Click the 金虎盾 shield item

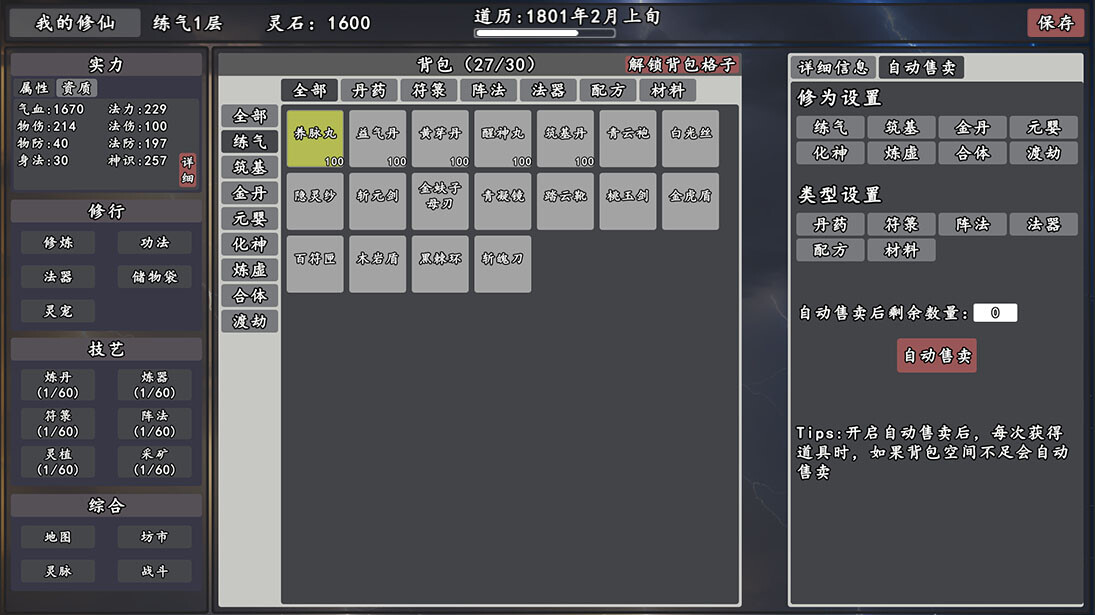[690, 201]
